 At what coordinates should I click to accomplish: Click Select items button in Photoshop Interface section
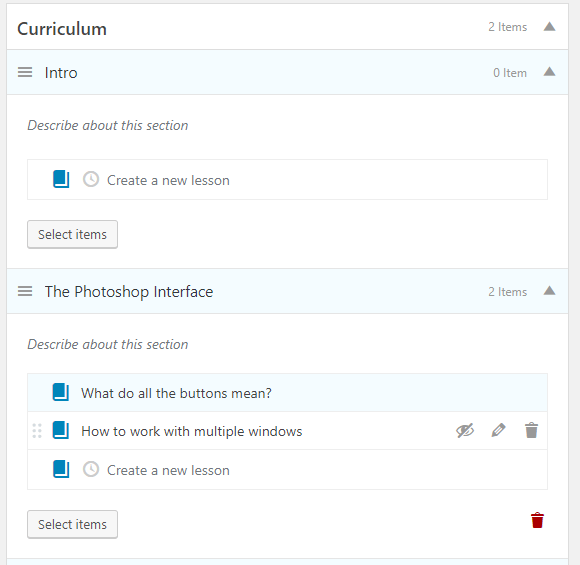72,525
